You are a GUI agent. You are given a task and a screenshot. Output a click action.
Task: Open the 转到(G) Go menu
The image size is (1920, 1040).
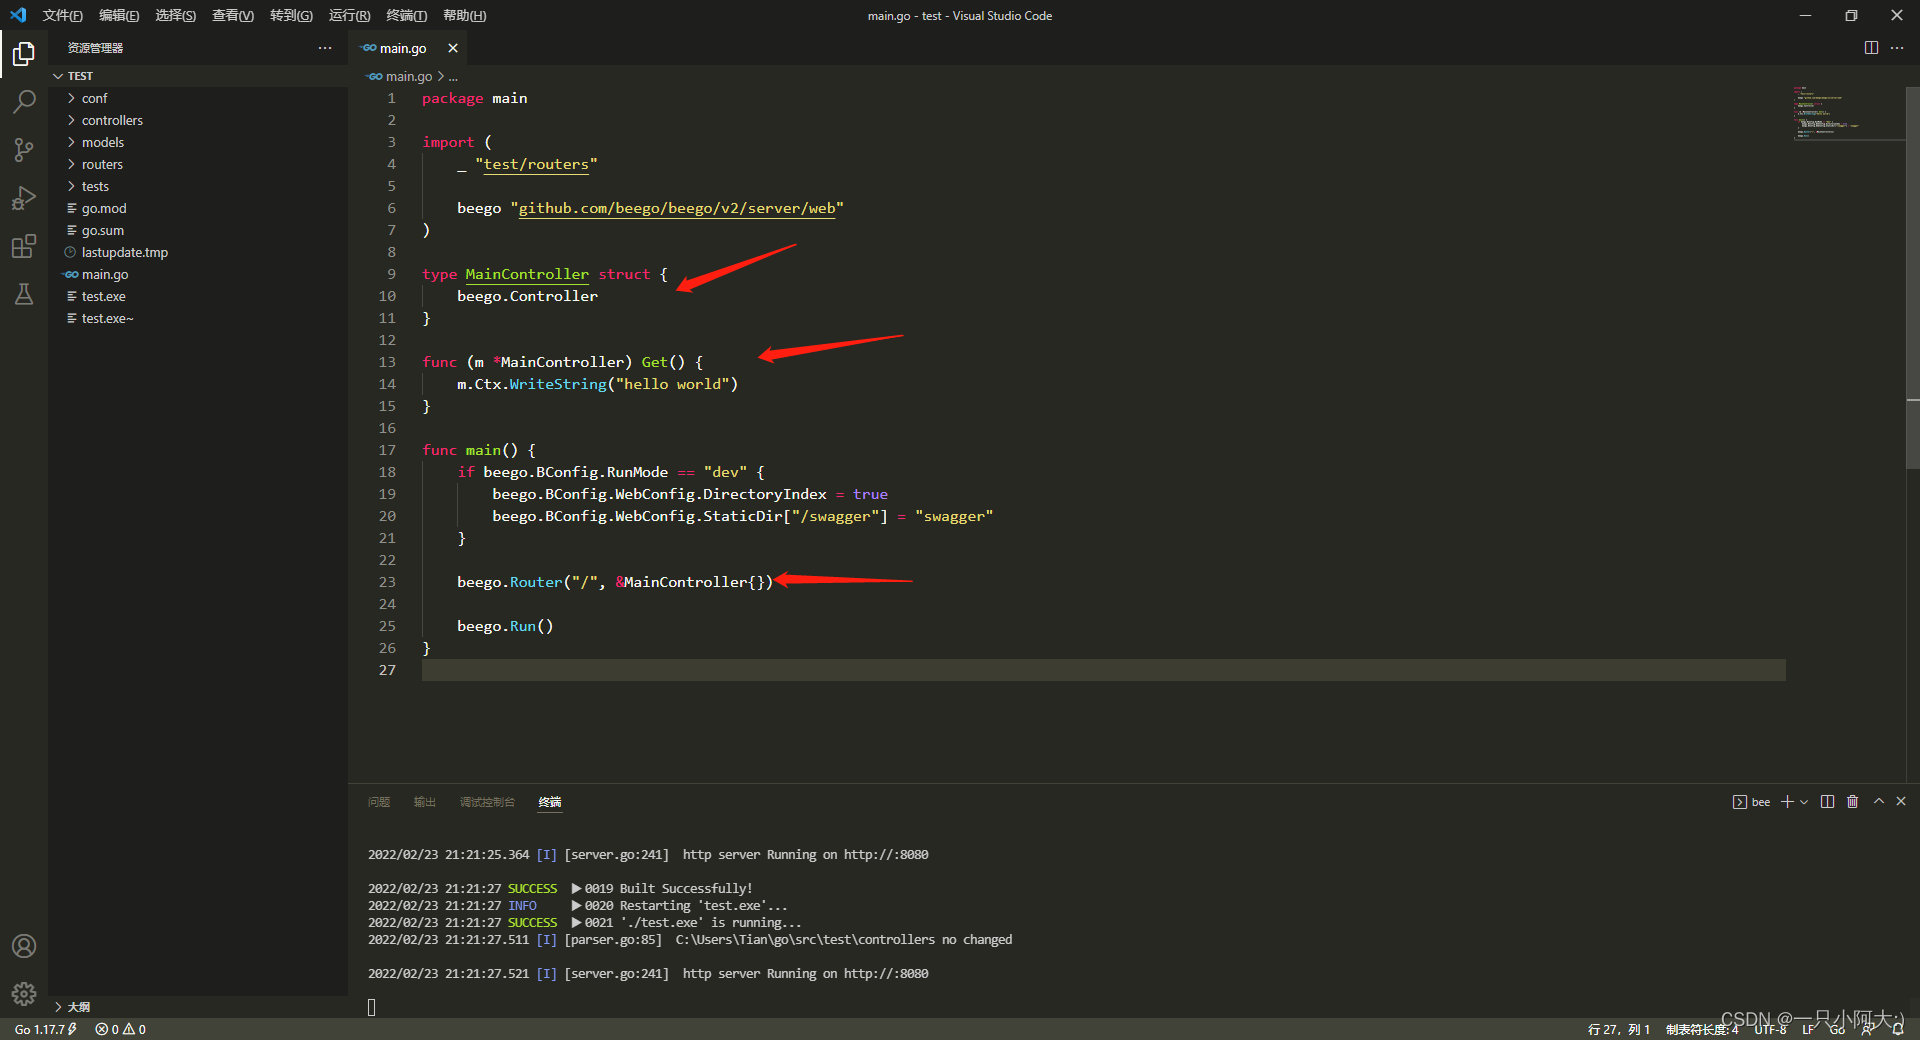[291, 15]
